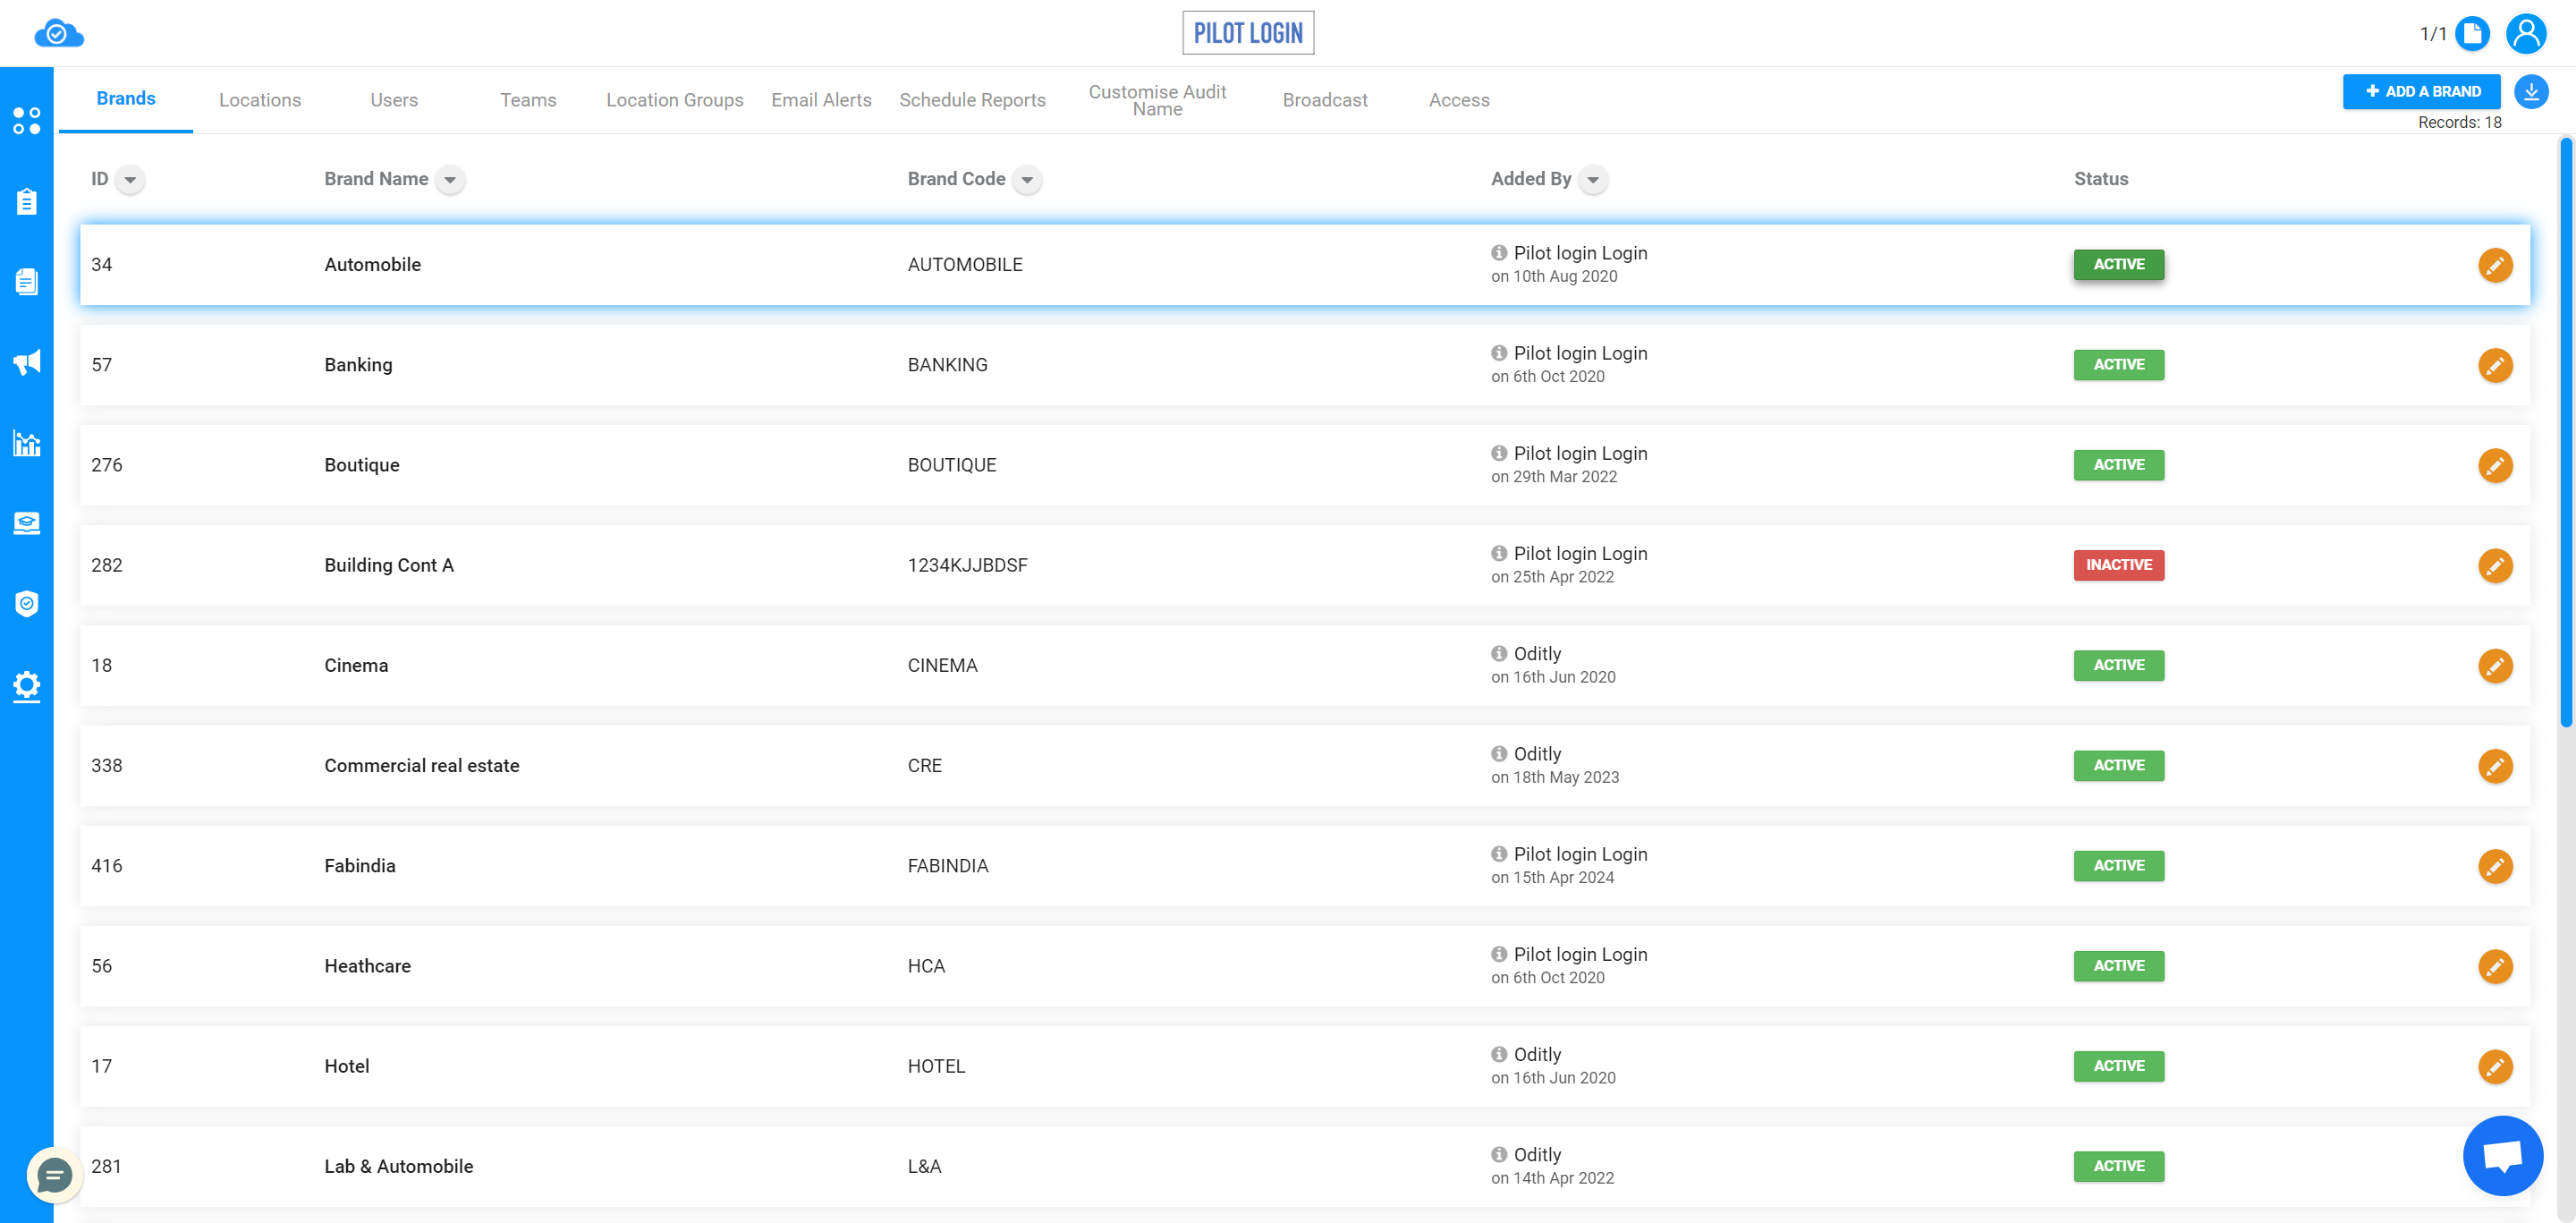The height and width of the screenshot is (1223, 2576).
Task: Open the Brand Code column dropdown
Action: tap(1027, 180)
